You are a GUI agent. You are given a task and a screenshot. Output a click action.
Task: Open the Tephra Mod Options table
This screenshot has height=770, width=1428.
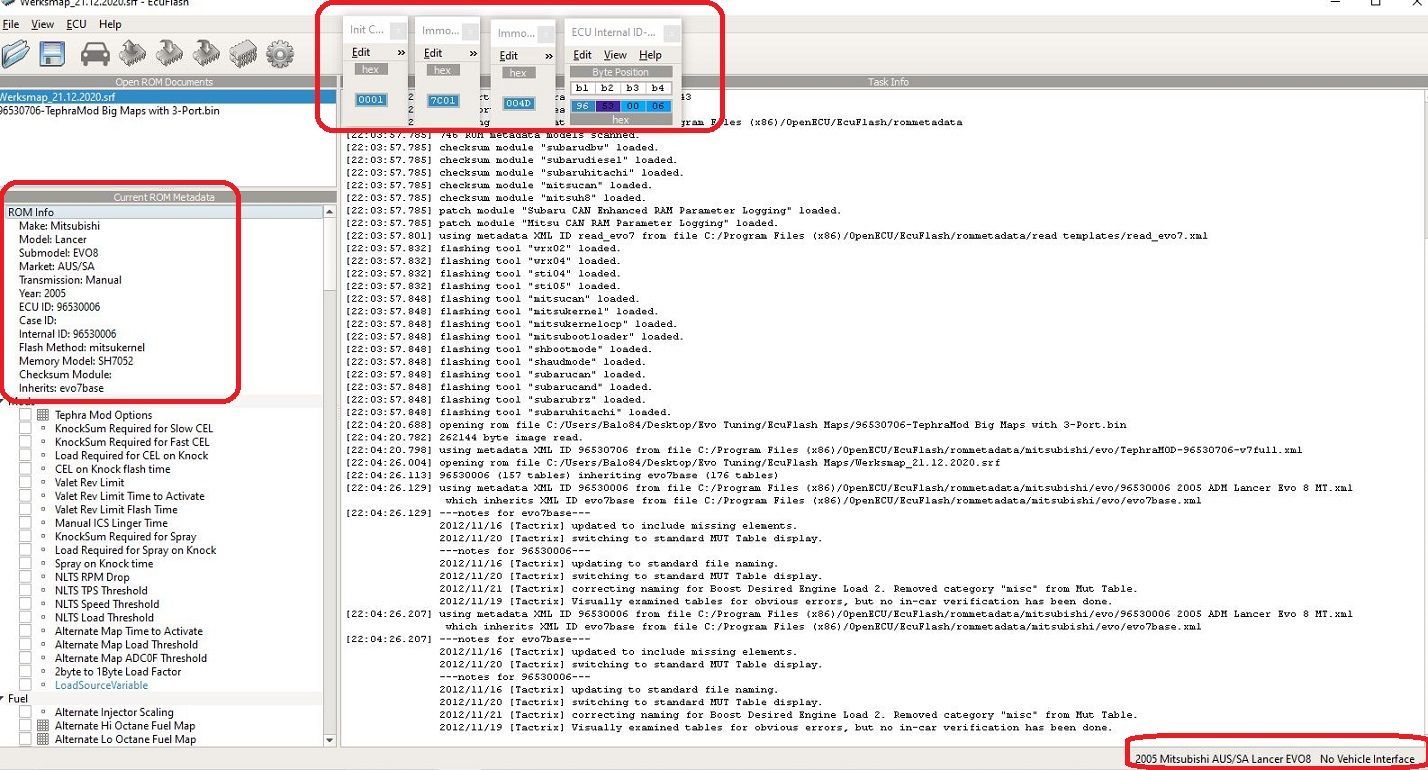(103, 415)
